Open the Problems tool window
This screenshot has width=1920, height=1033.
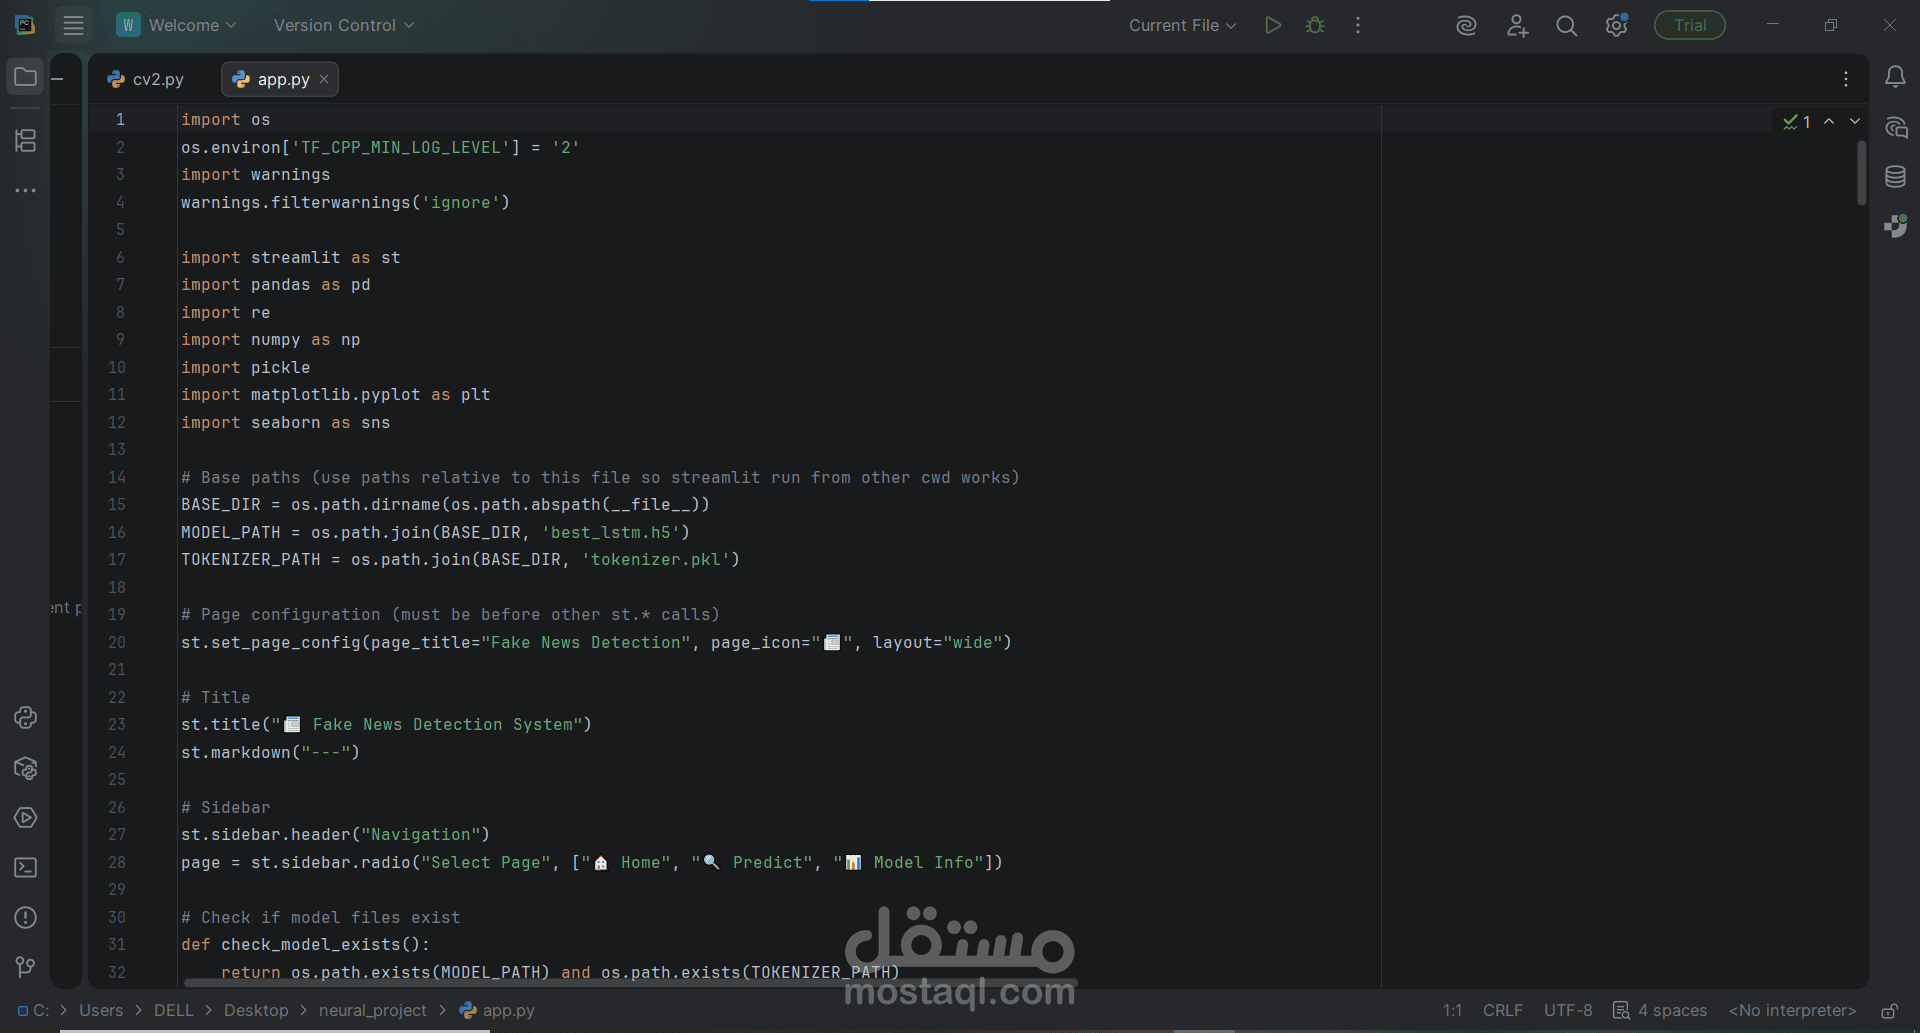tap(25, 918)
